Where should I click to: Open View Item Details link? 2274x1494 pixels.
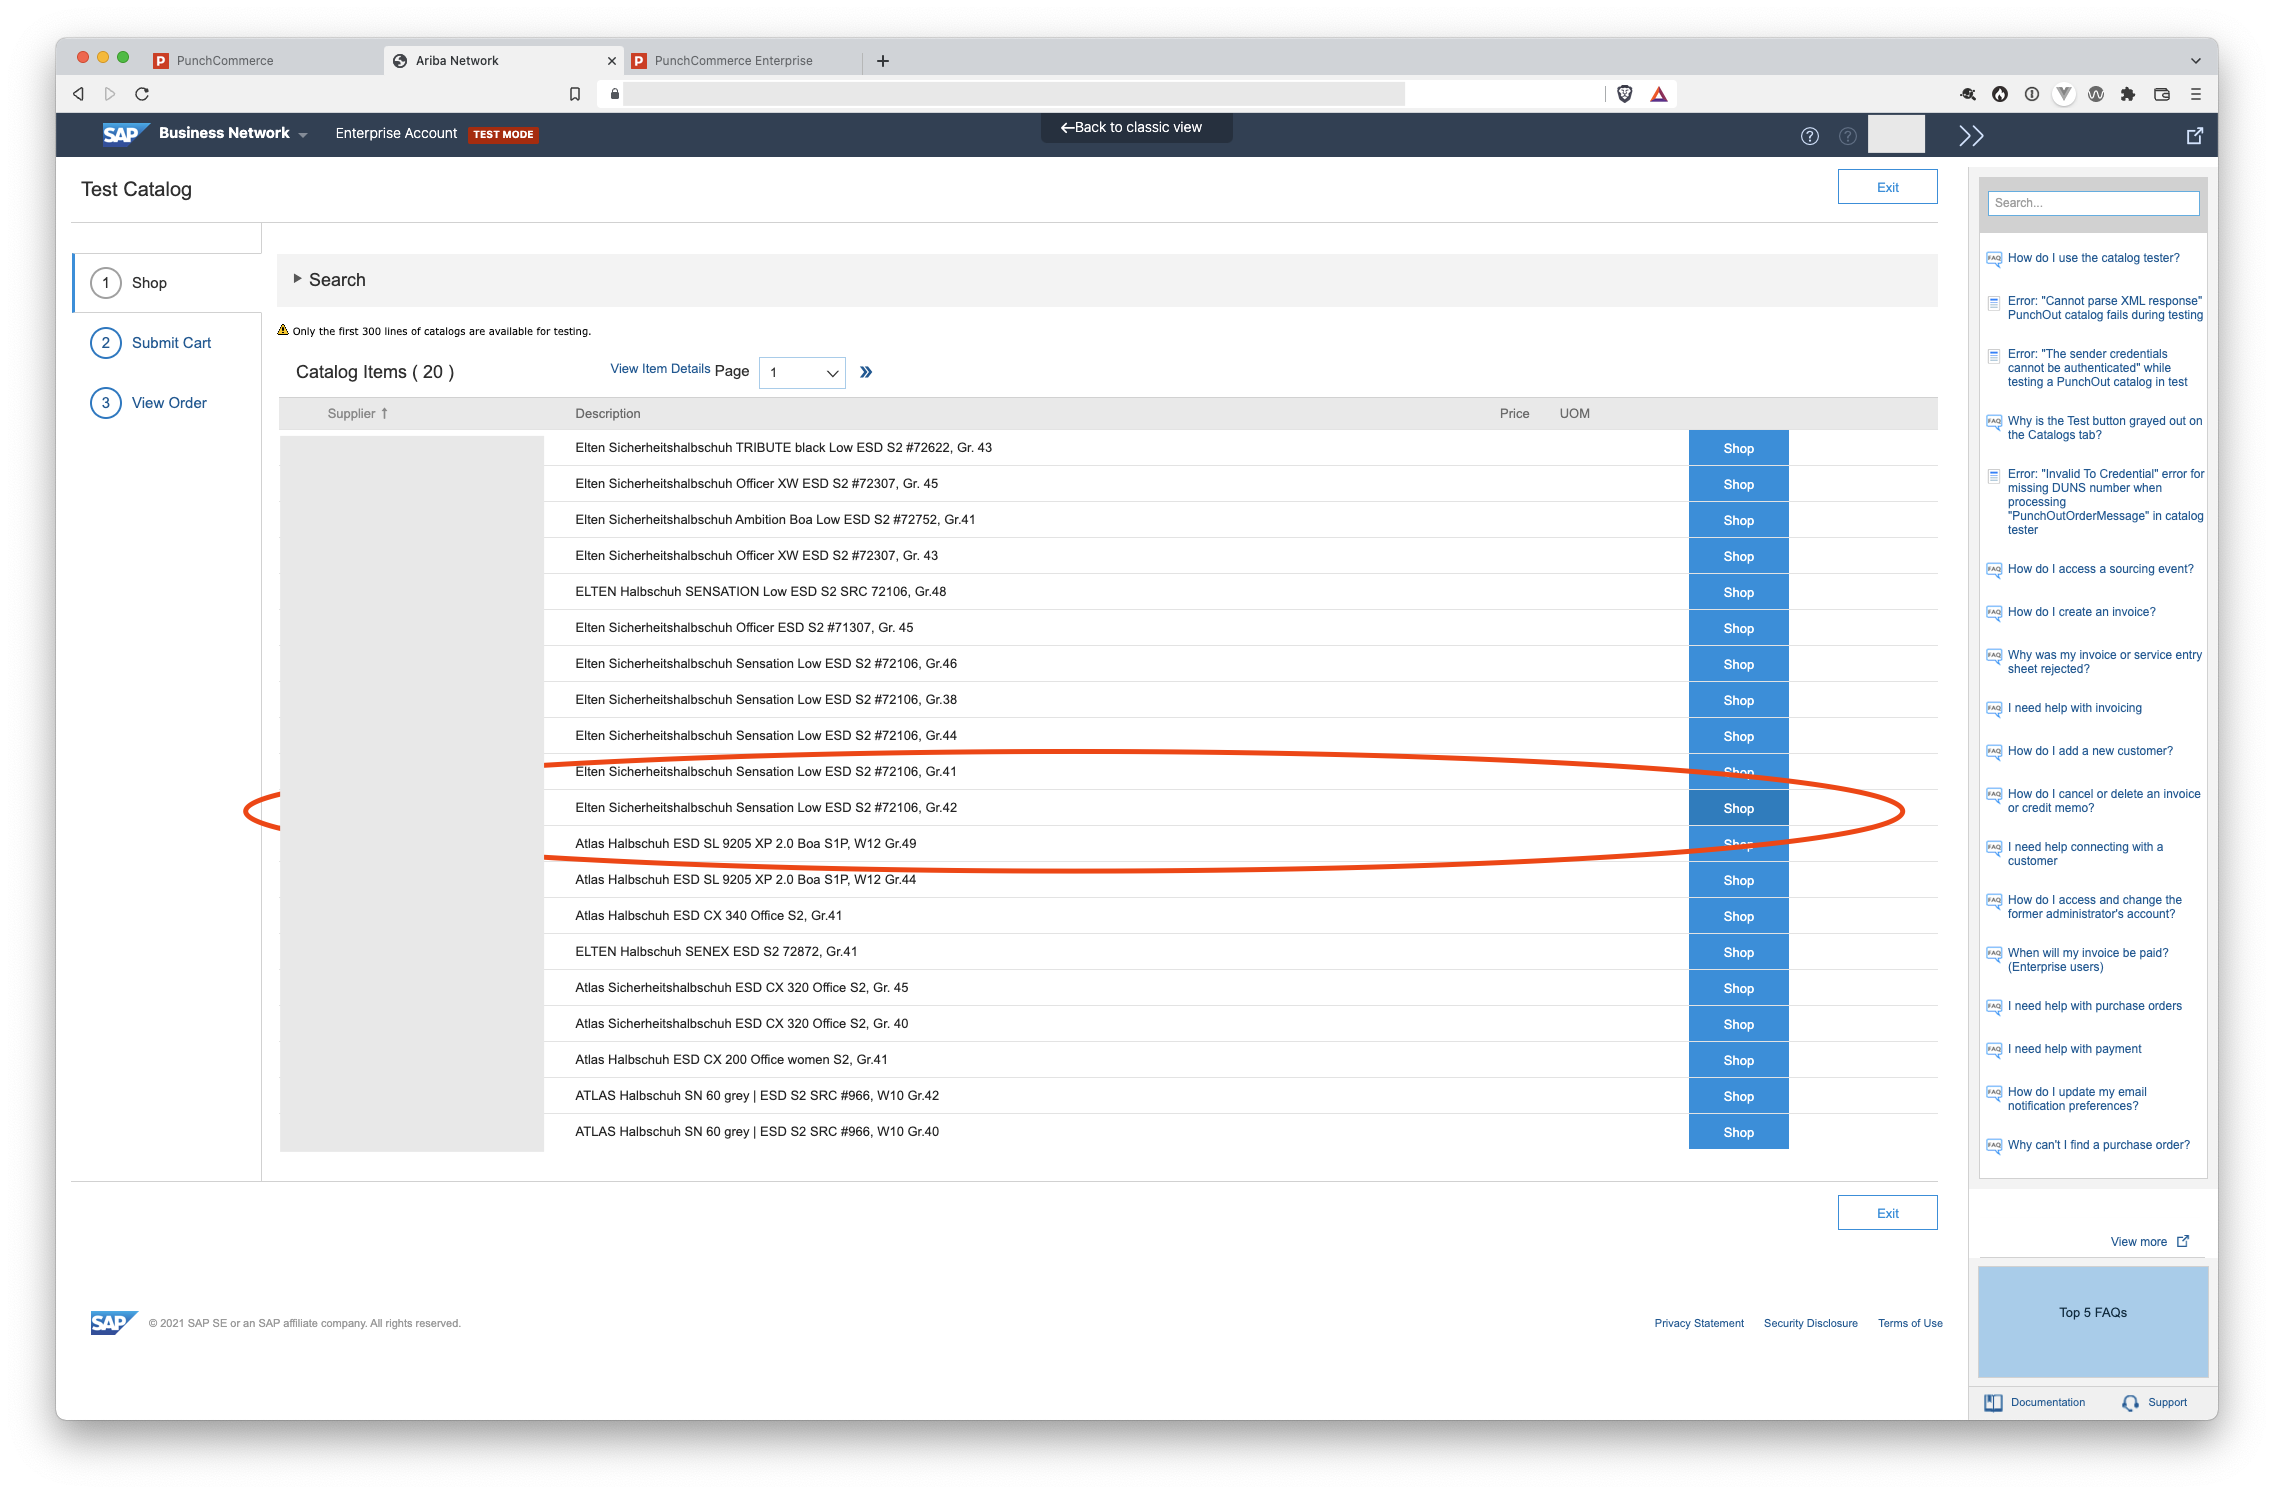660,369
